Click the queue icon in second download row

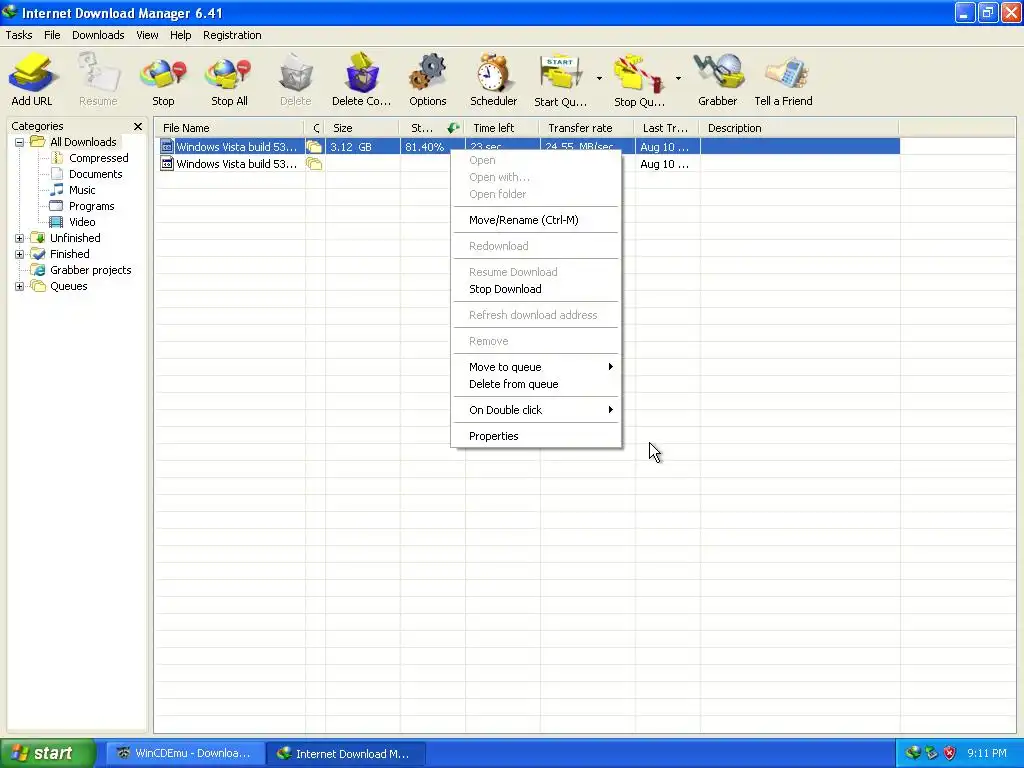(x=315, y=164)
